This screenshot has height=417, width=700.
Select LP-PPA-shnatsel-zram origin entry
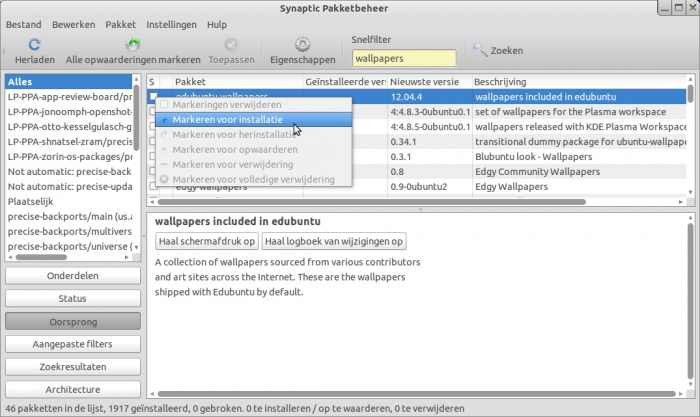[69, 142]
